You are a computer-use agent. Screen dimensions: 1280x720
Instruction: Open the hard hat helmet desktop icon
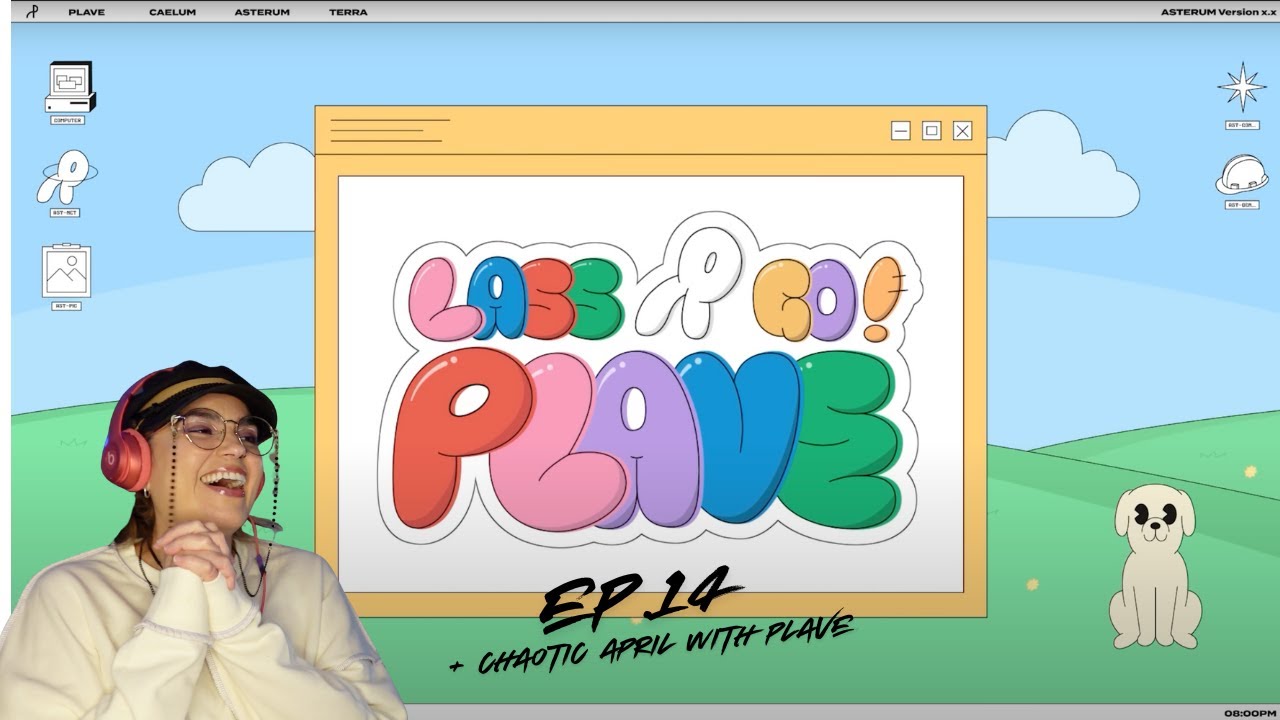(x=1242, y=175)
